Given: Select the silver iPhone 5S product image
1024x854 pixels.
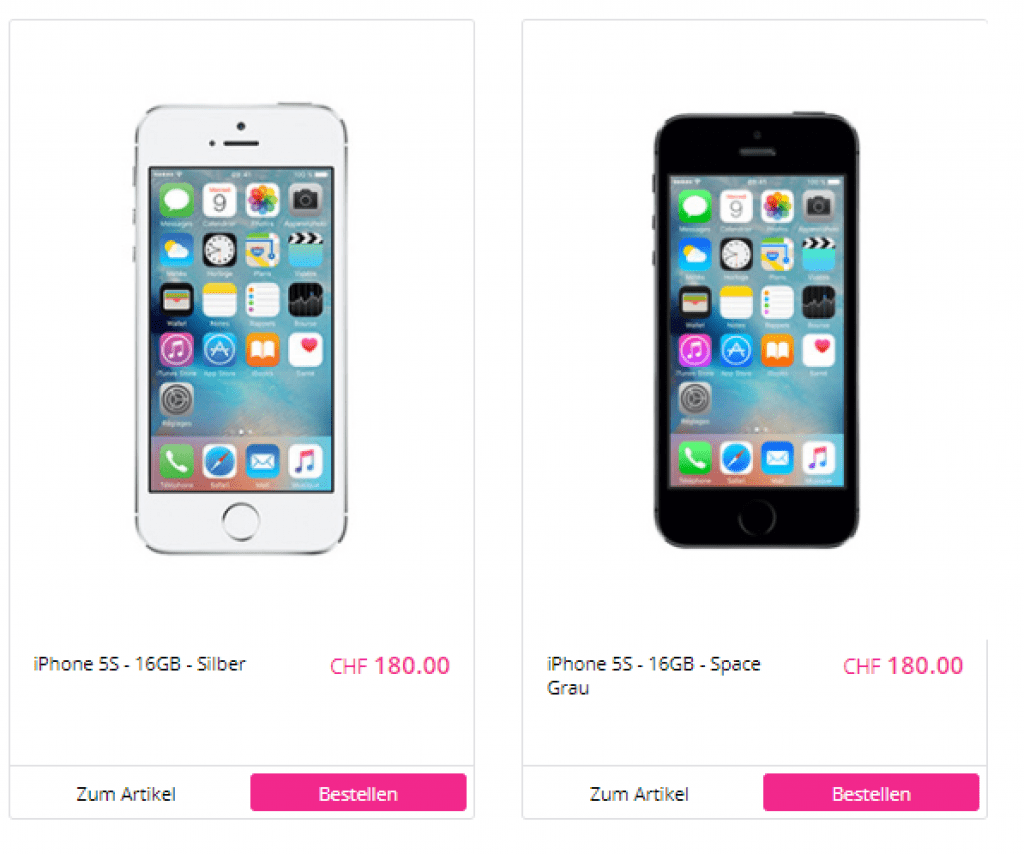Looking at the screenshot, I should (x=241, y=328).
